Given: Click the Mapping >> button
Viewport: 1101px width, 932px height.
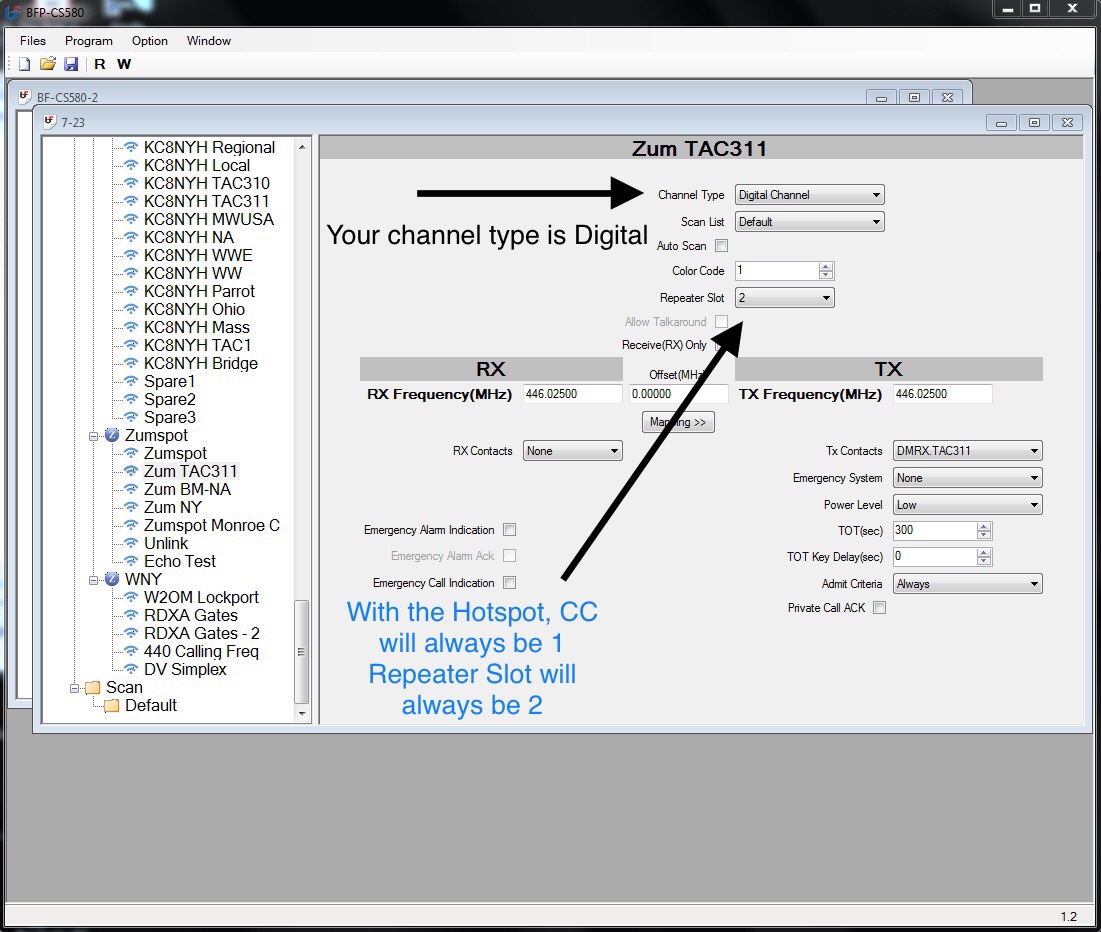Looking at the screenshot, I should [678, 422].
